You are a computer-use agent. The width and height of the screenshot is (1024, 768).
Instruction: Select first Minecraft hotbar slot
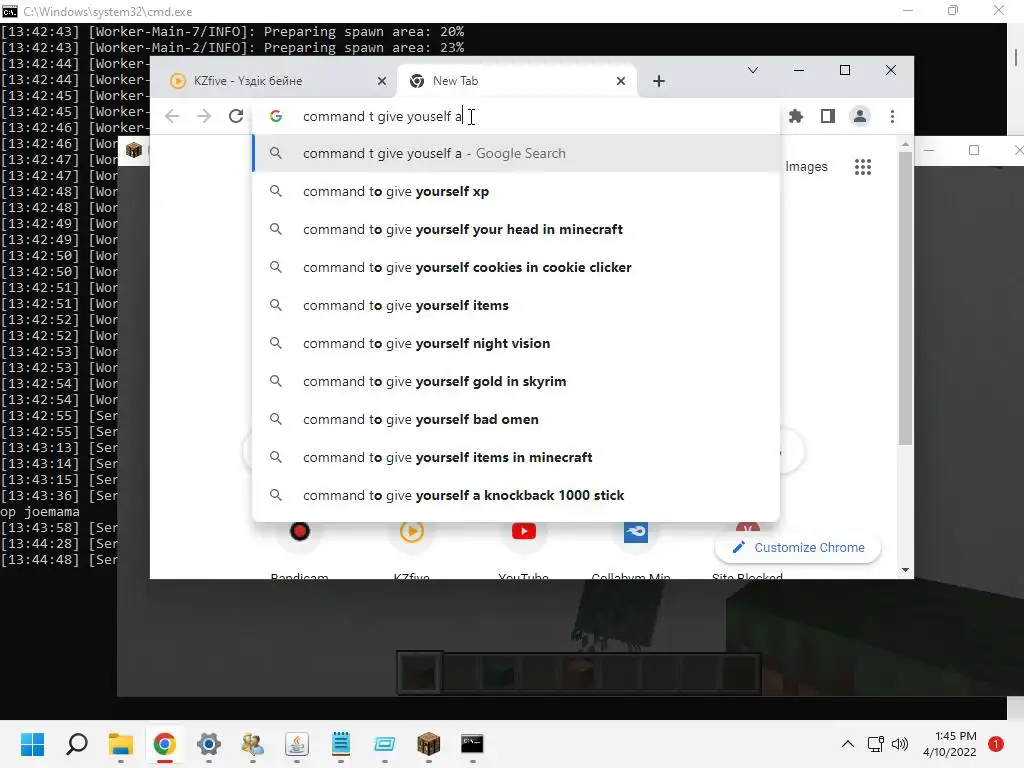pos(420,672)
